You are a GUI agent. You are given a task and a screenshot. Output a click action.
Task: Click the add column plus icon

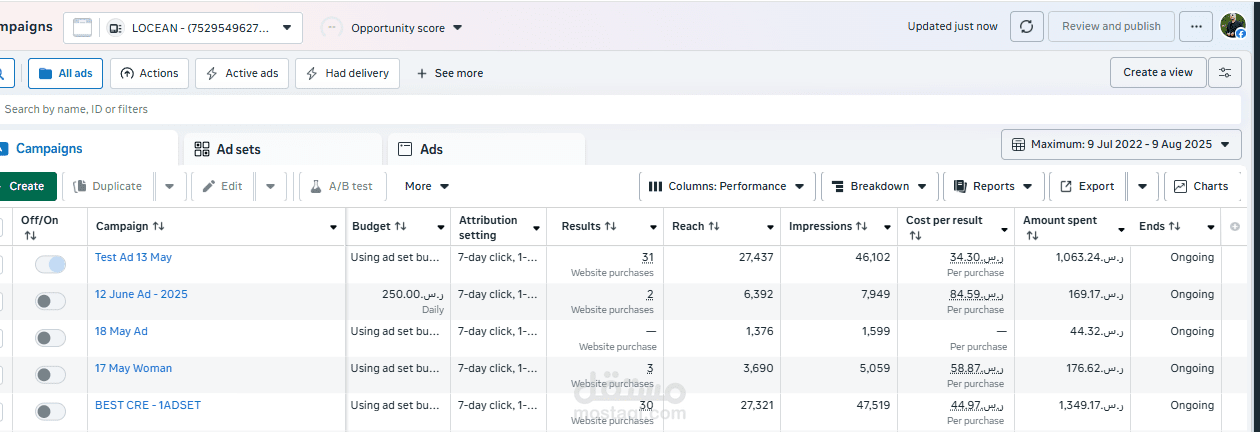click(x=1235, y=227)
